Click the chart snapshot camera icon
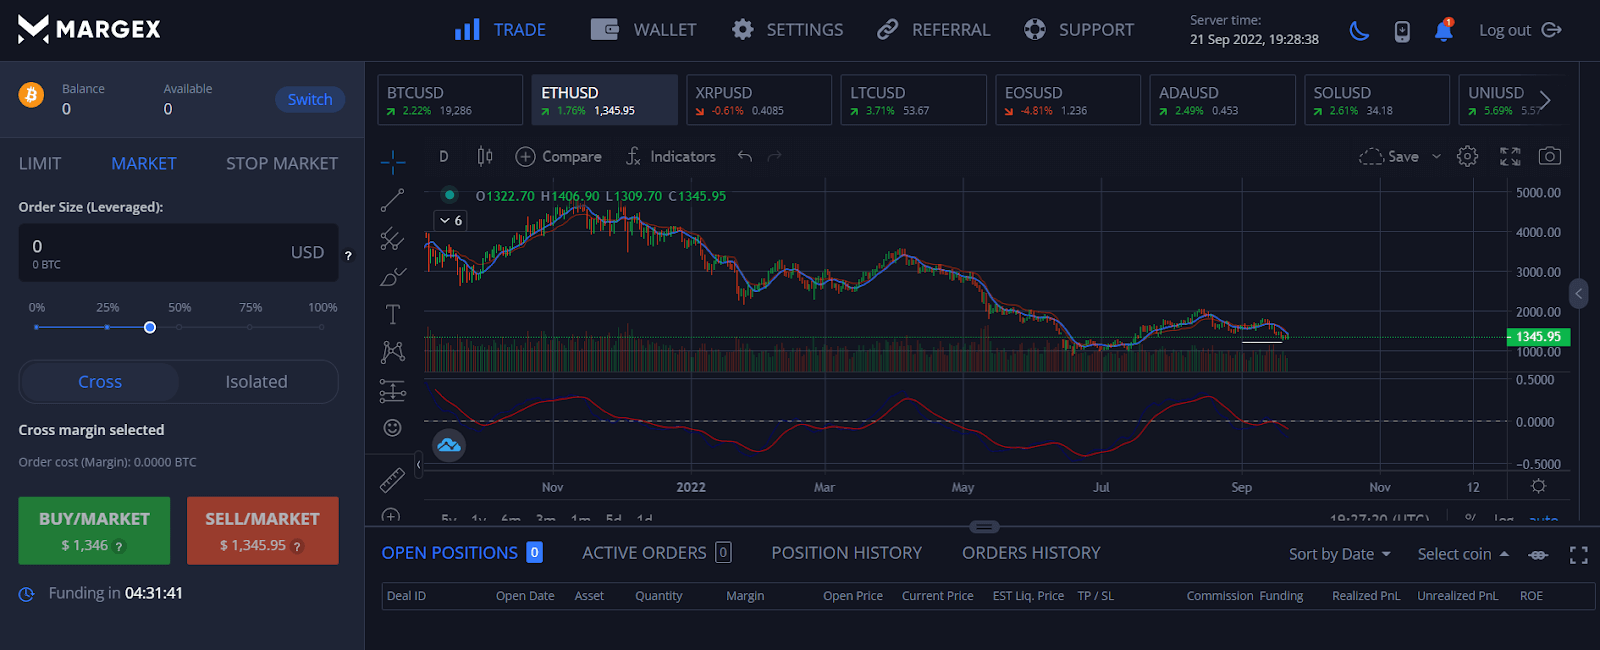This screenshot has width=1600, height=650. (1549, 156)
